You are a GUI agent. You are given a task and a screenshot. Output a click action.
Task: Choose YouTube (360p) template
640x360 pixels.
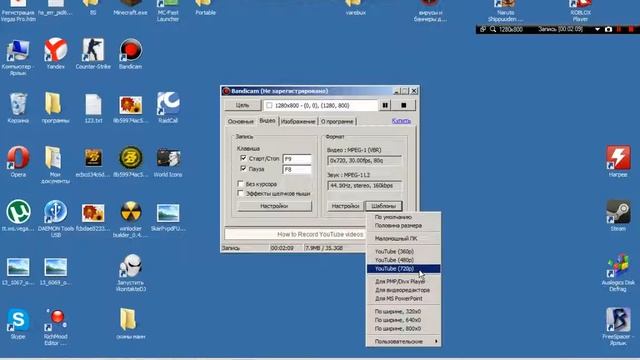403,251
